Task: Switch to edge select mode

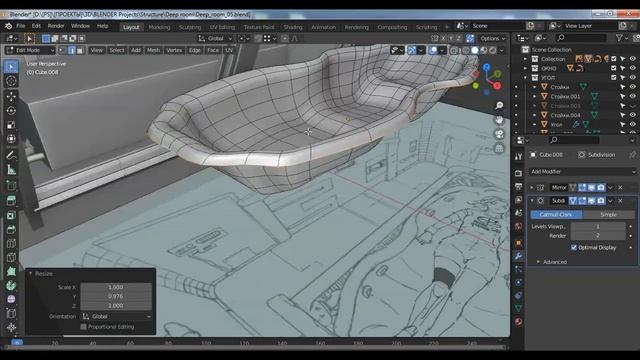Action: tap(71, 50)
